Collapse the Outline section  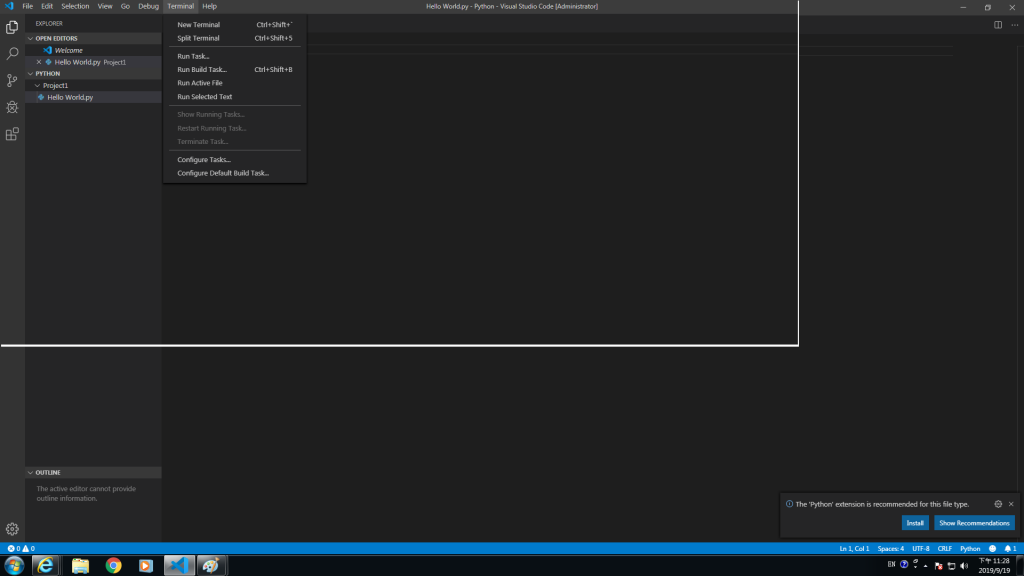coord(30,472)
